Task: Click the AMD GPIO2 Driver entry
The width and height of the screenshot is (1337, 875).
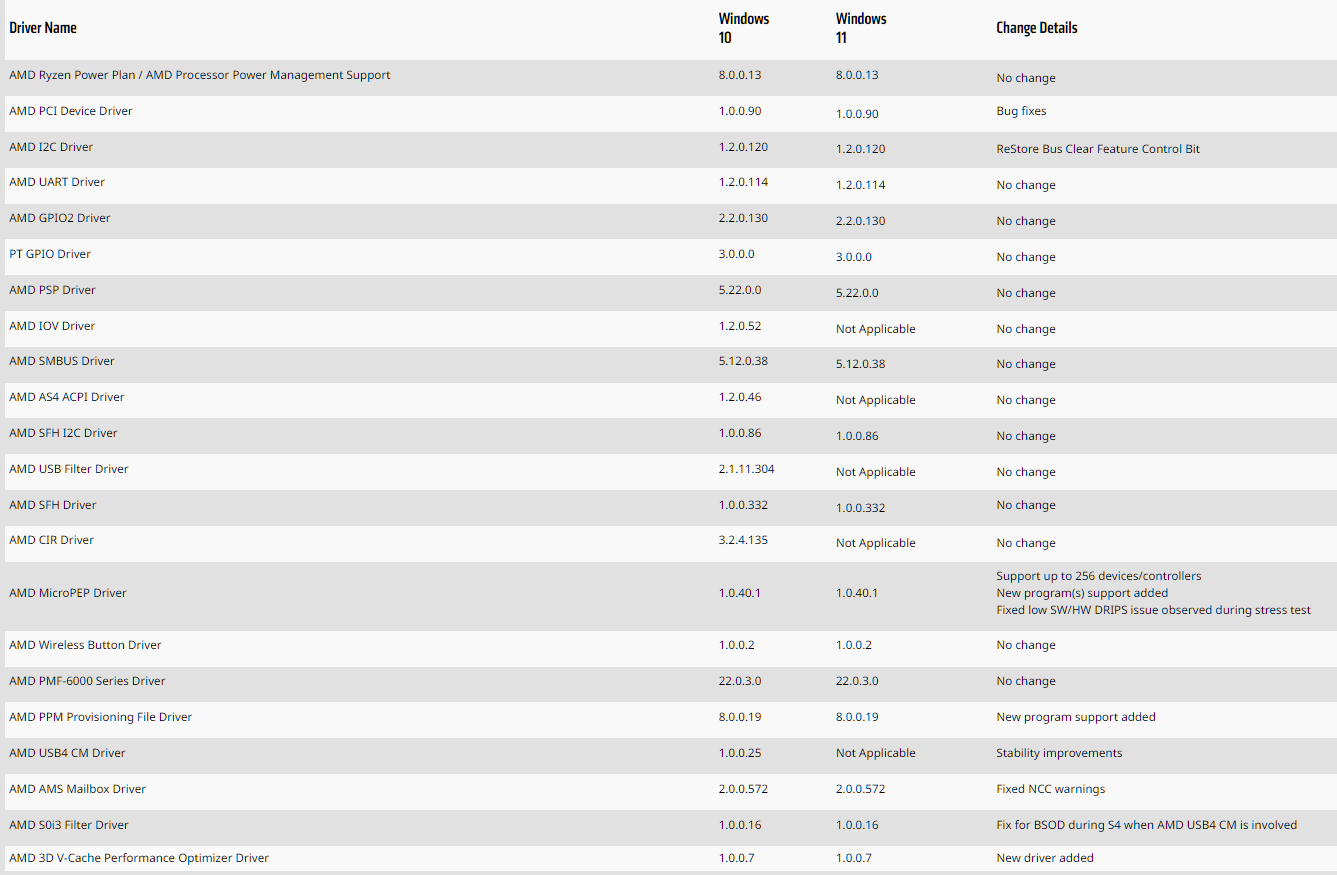Action: coord(60,218)
